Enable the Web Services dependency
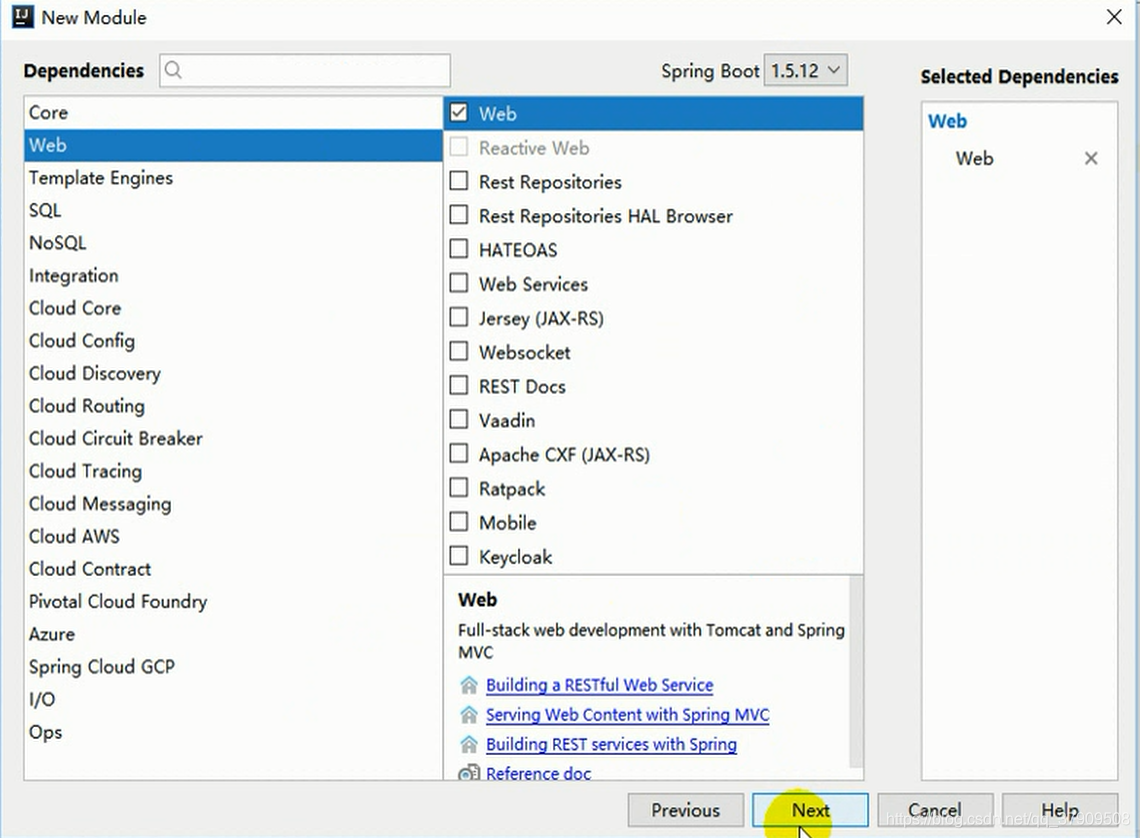Viewport: 1140px width, 838px height. click(x=459, y=283)
